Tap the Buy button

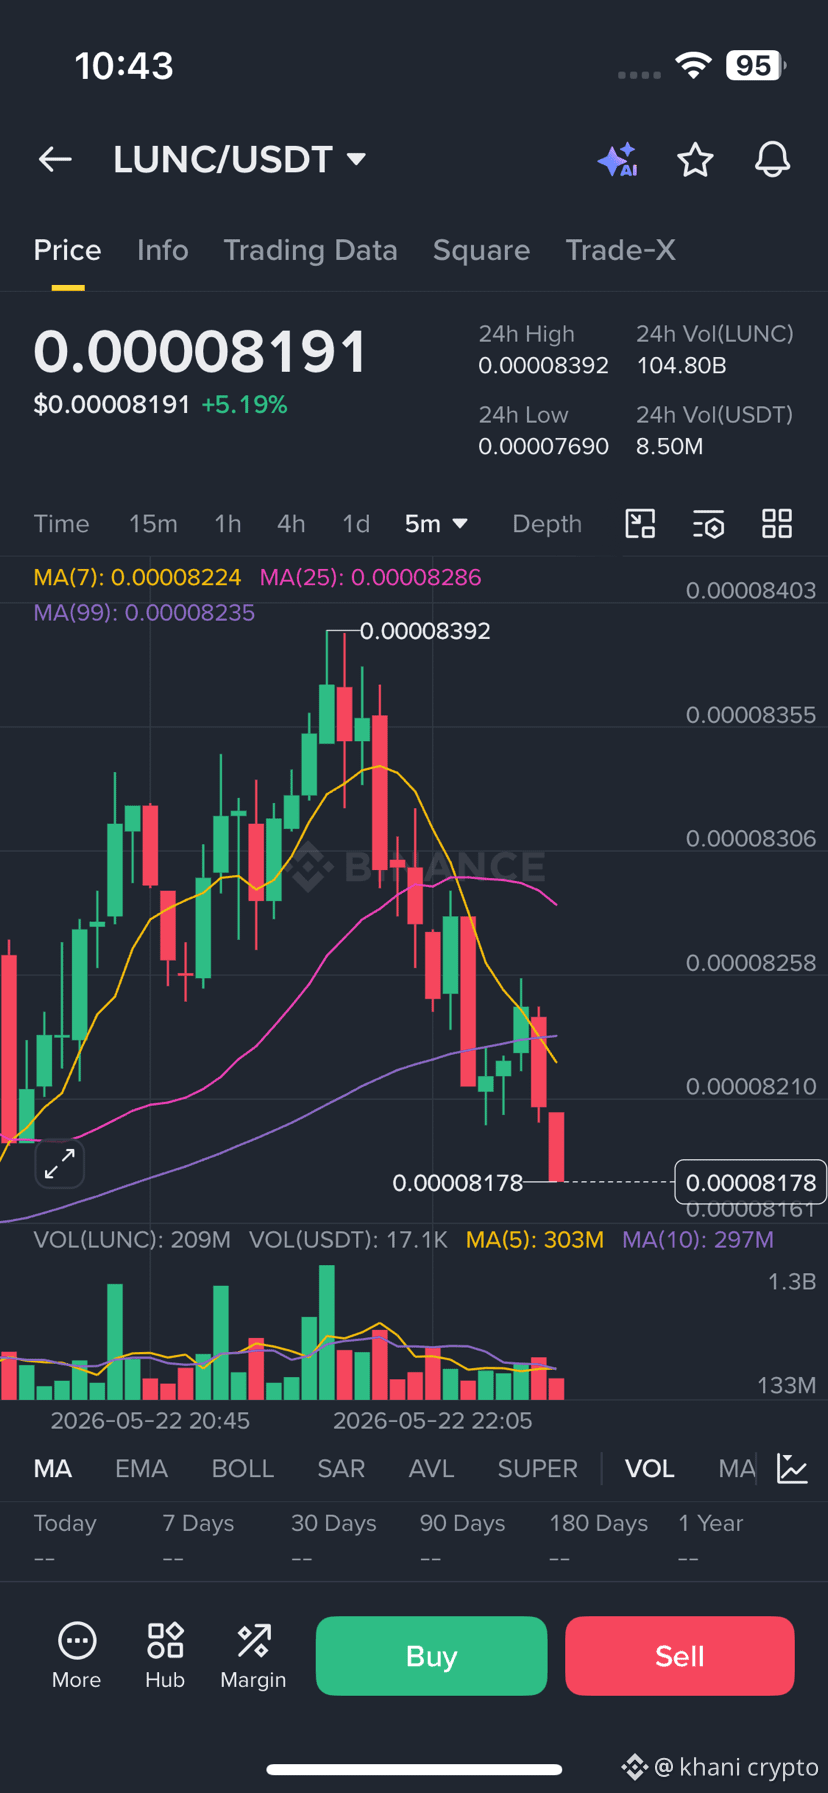click(431, 1655)
